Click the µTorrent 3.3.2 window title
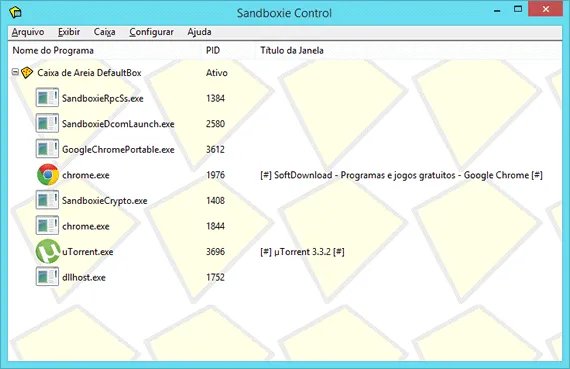The width and height of the screenshot is (570, 369). pyautogui.click(x=302, y=252)
